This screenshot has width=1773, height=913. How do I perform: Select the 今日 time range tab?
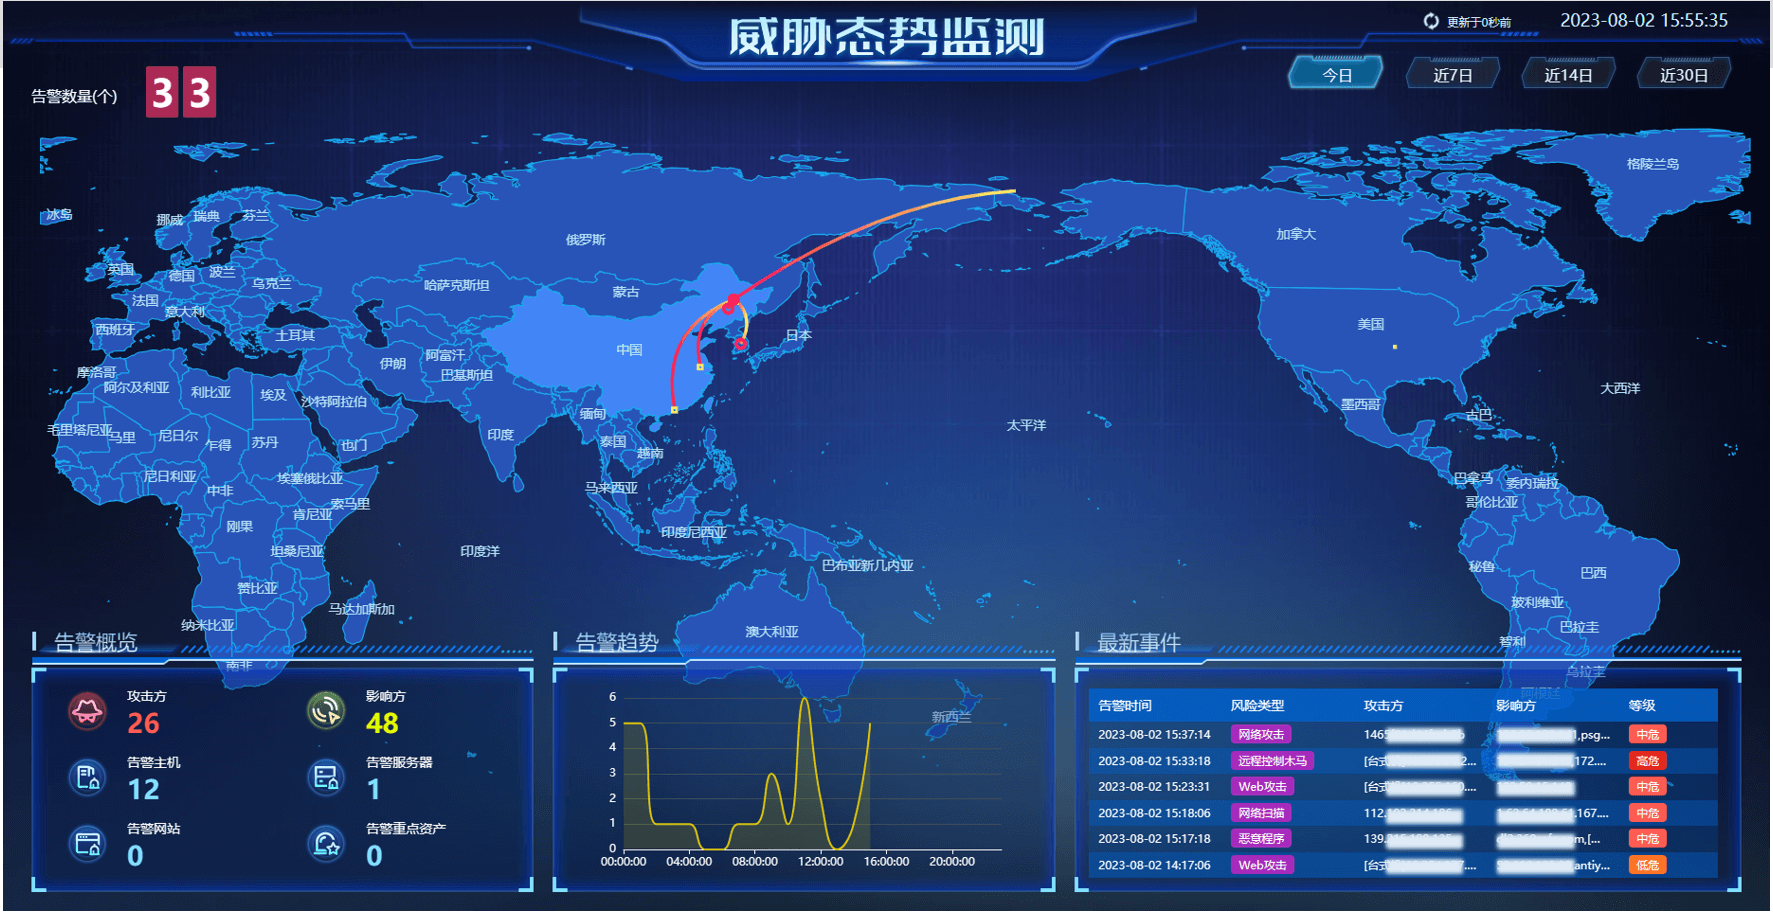click(x=1336, y=74)
